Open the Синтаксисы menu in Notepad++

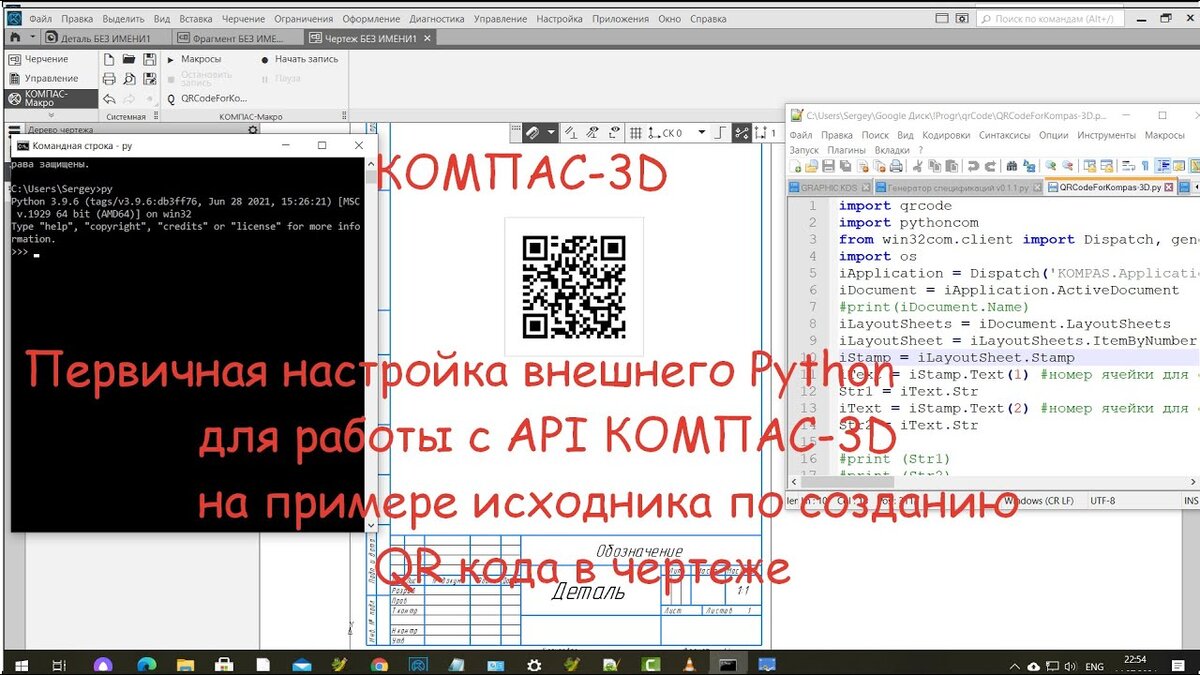(x=1005, y=135)
